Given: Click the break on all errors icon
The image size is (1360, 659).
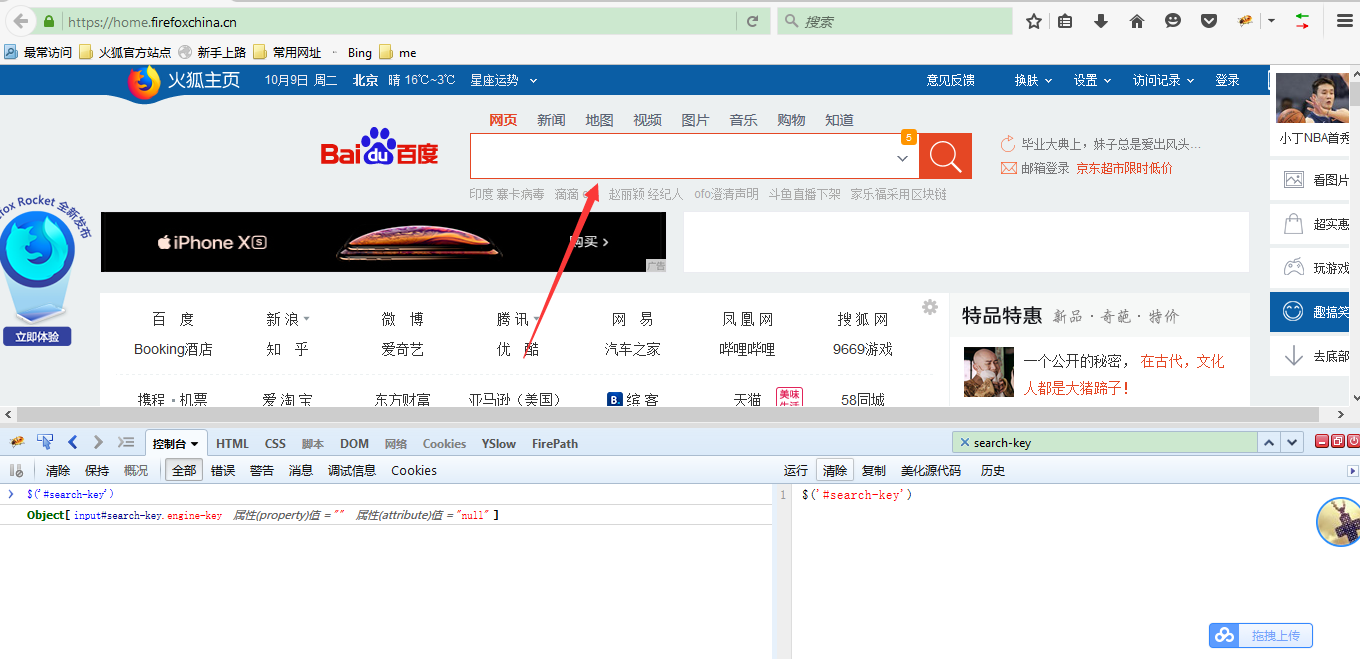Looking at the screenshot, I should (x=16, y=470).
